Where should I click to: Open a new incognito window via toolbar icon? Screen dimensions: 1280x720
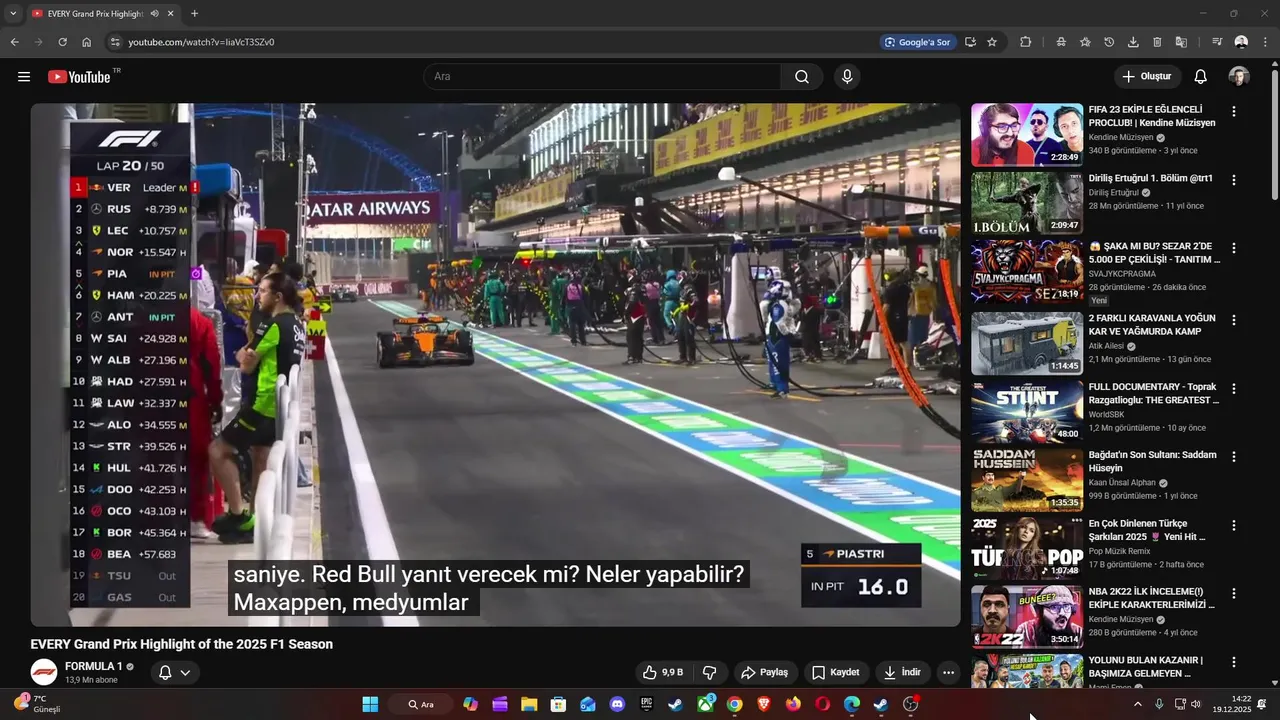pos(1061,42)
